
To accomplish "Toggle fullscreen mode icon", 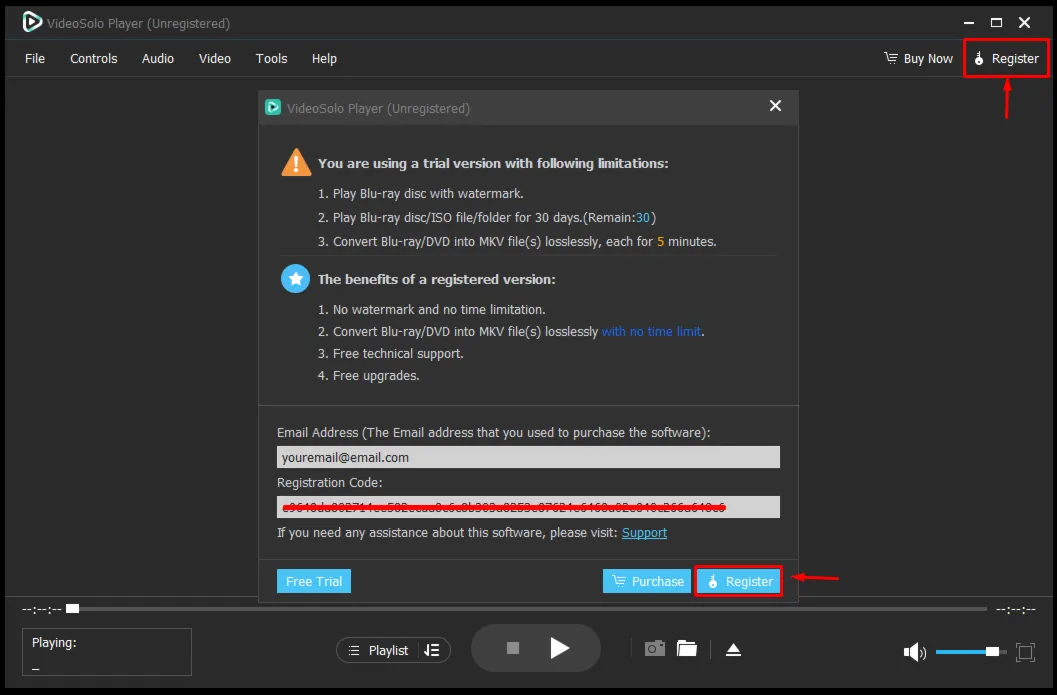I will point(1025,652).
